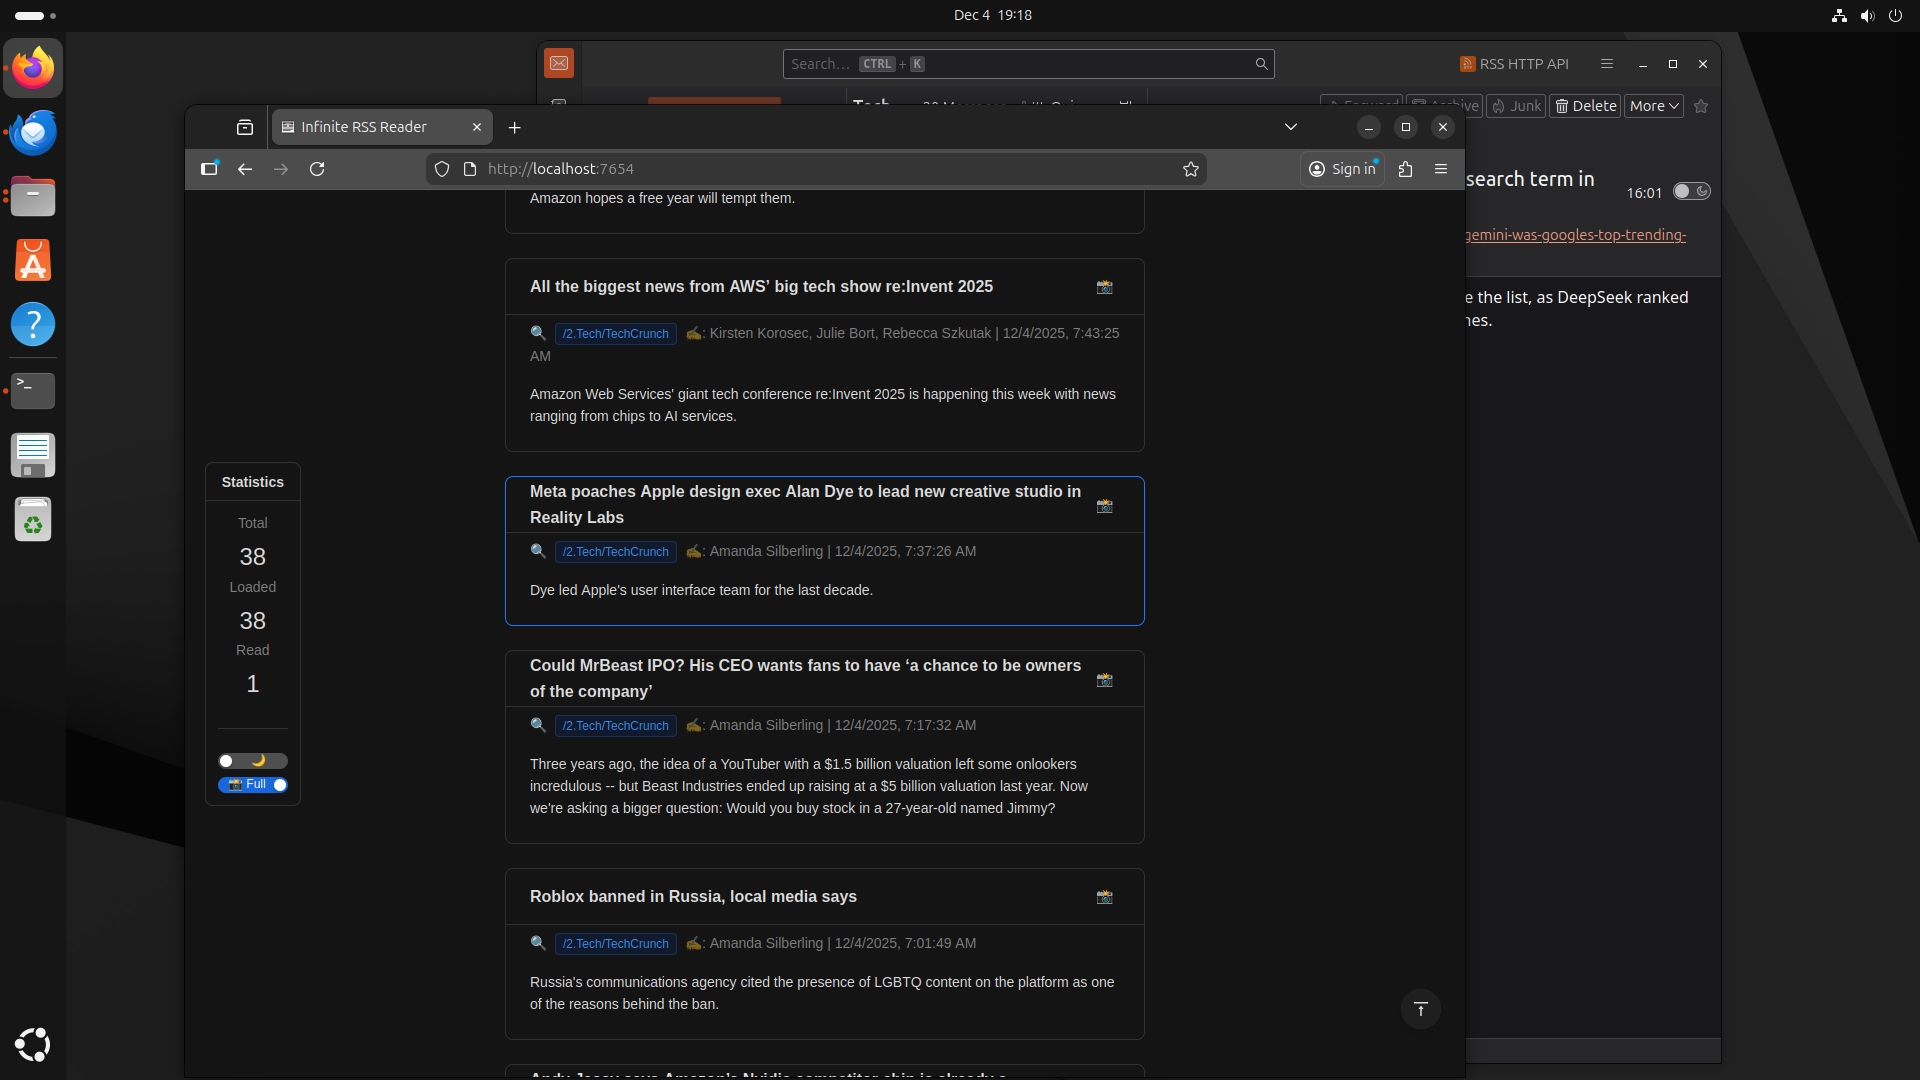The height and width of the screenshot is (1080, 1920).
Task: Select the shield tracking protection icon
Action: coord(443,169)
